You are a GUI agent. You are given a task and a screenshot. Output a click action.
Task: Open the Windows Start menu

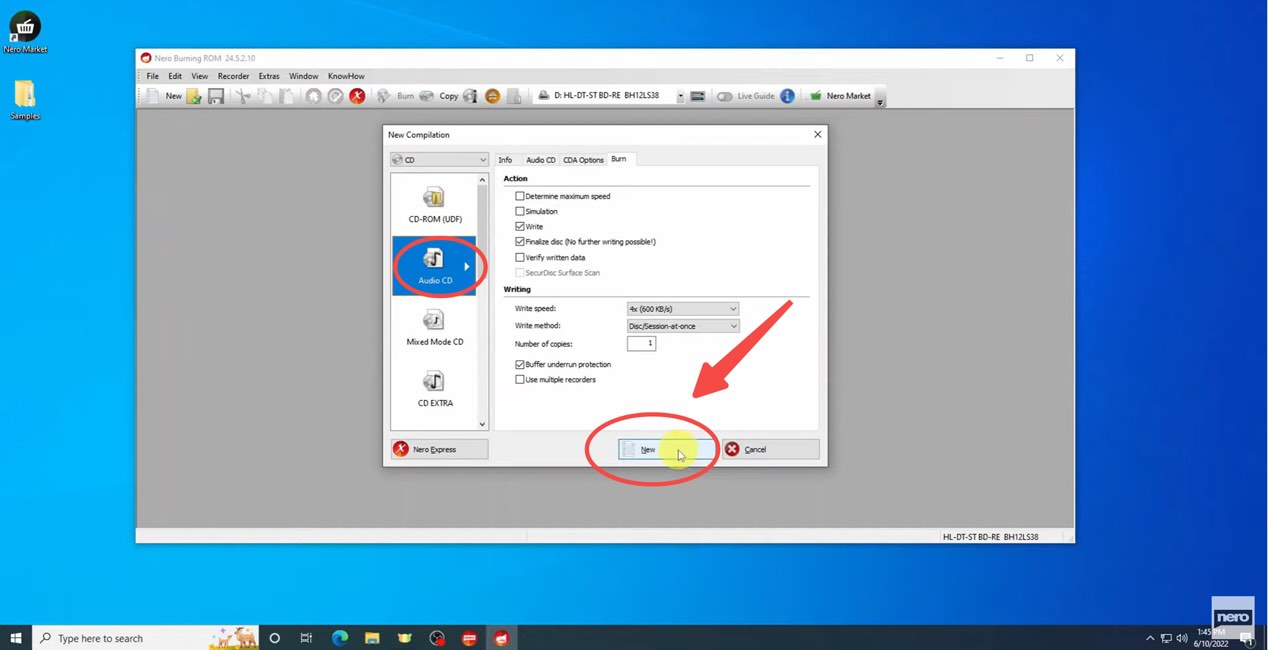tap(16, 638)
